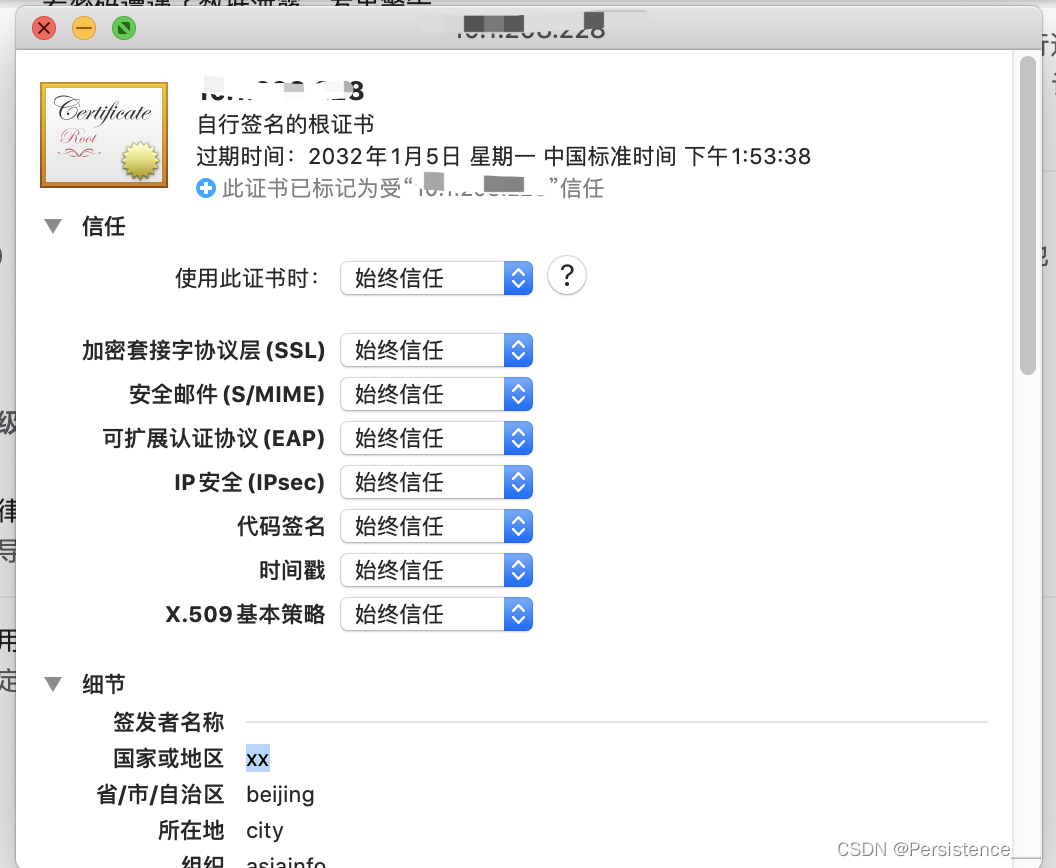1056x868 pixels.
Task: Open the 使用此证书时 trust dropdown
Action: pyautogui.click(x=436, y=278)
